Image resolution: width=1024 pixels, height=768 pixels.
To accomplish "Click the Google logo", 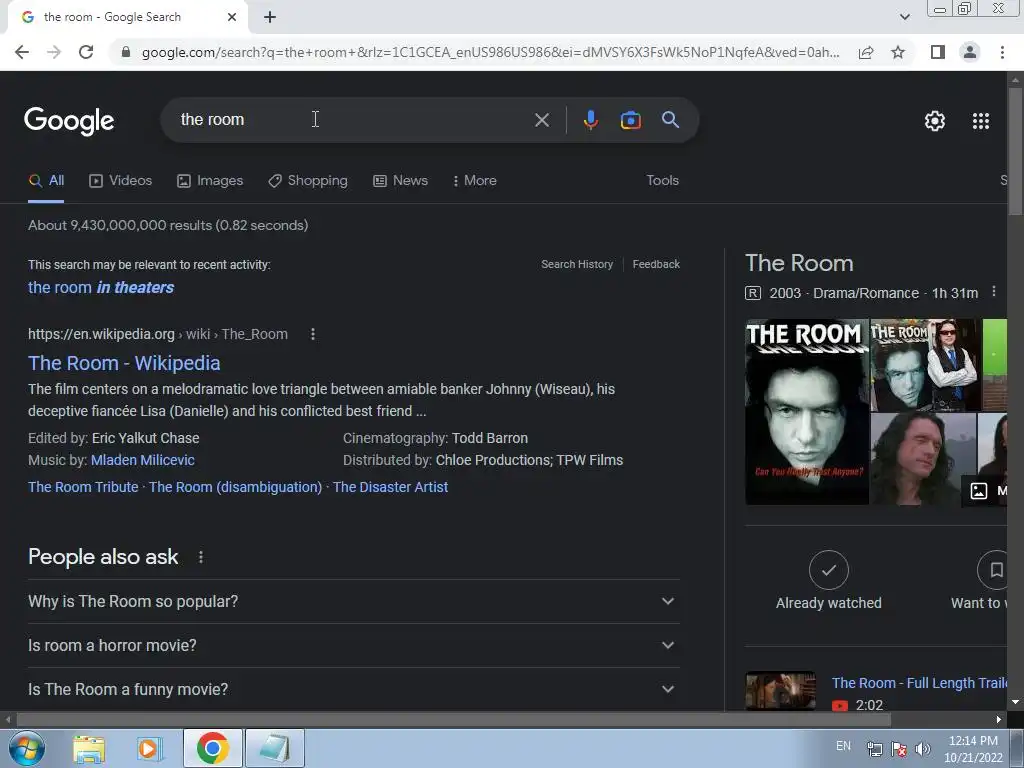I will 69,121.
